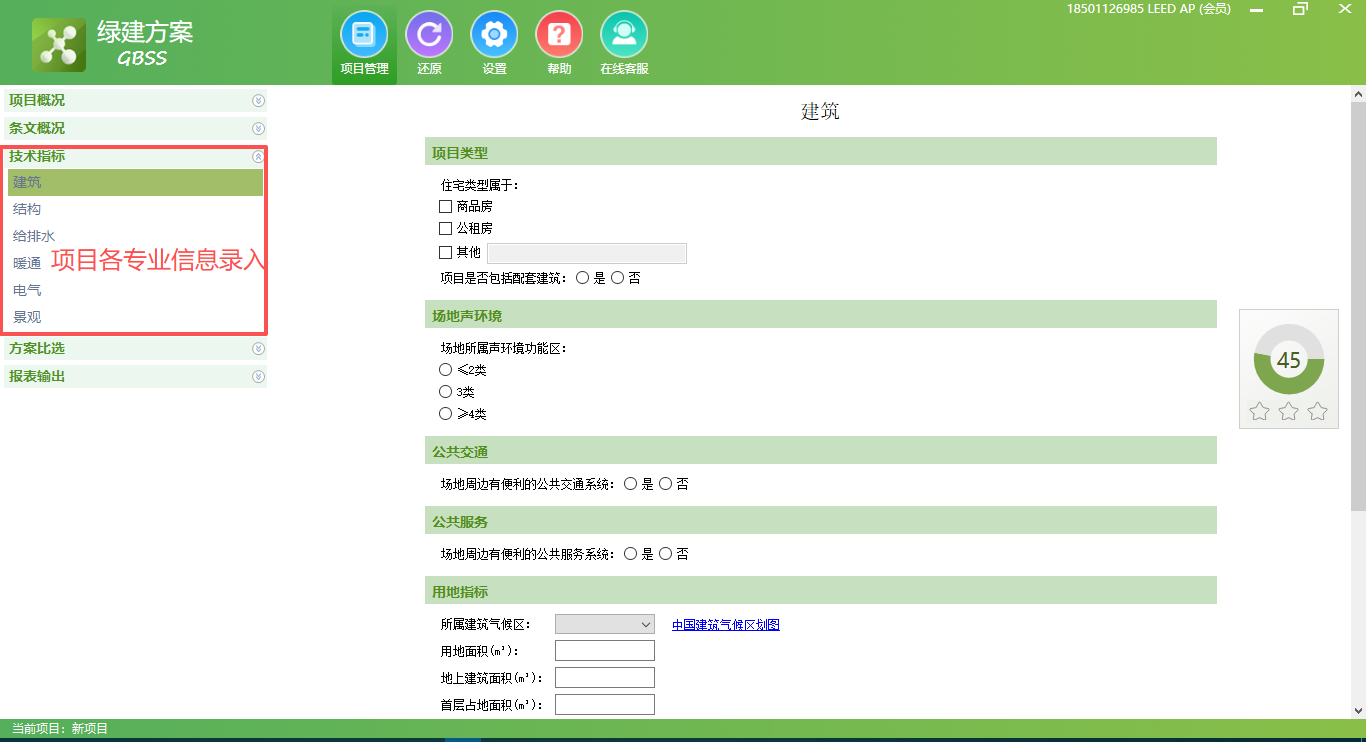1366x742 pixels.
Task: Collapse the 技术指标 section
Action: (258, 156)
